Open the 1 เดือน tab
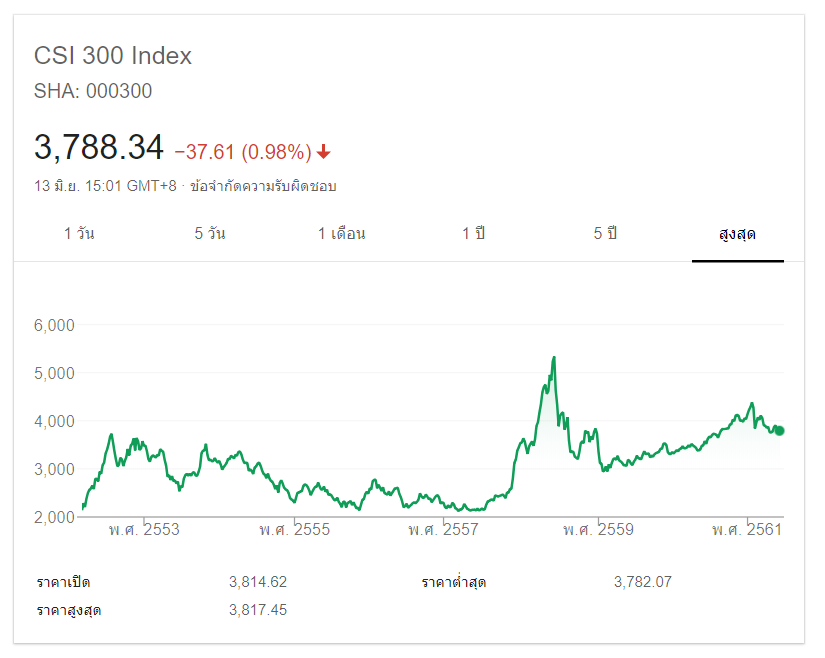 click(342, 234)
